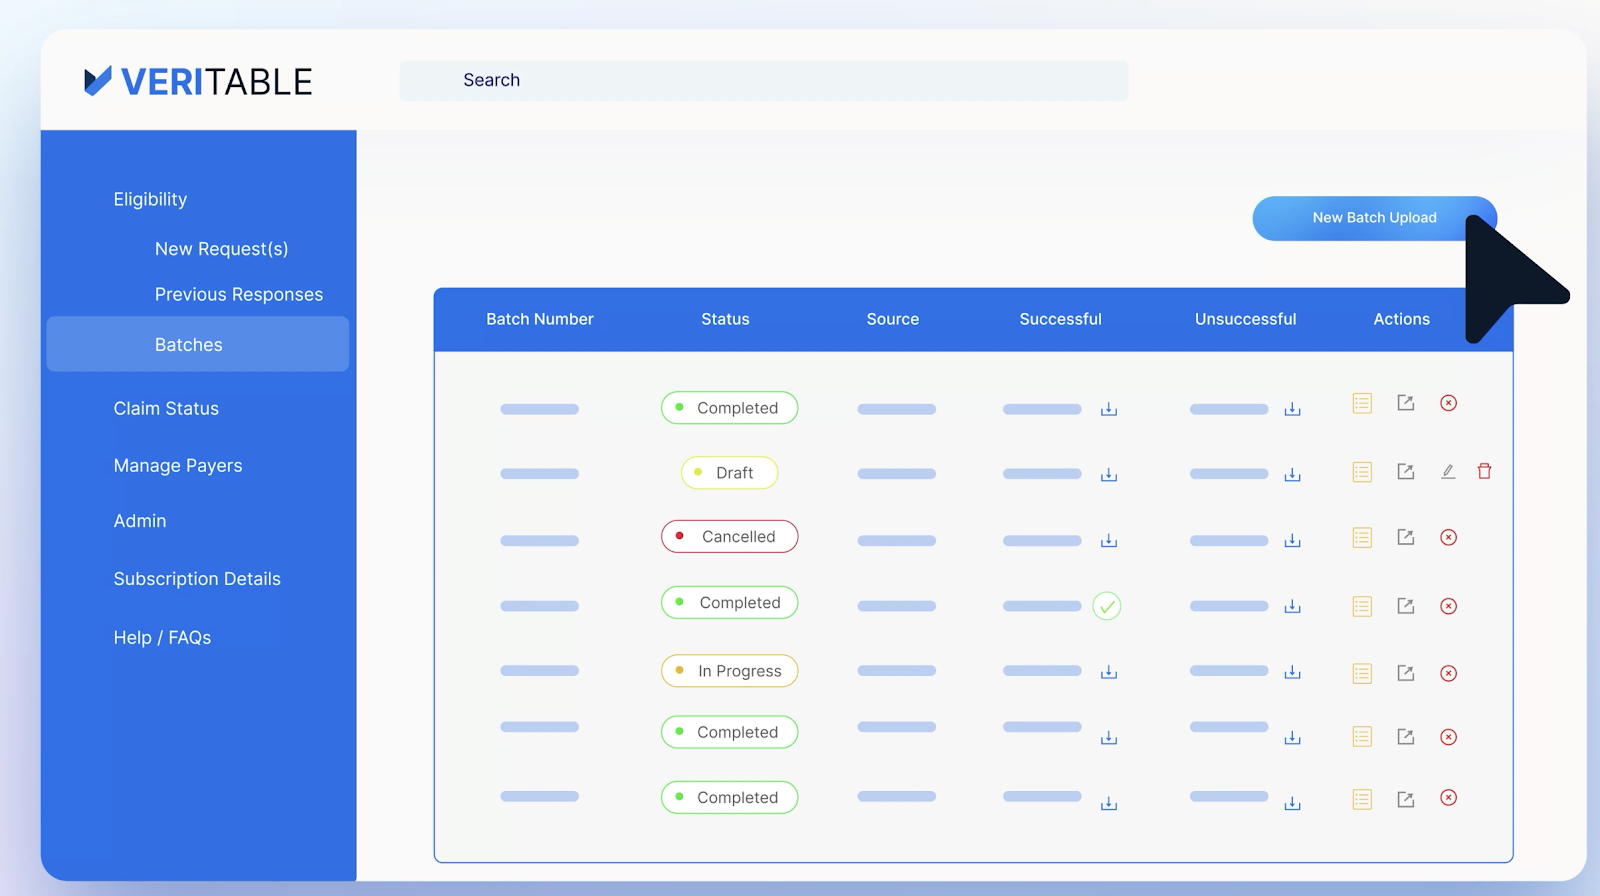The image size is (1600, 896).
Task: Click the Batch Number column header
Action: [x=540, y=319]
